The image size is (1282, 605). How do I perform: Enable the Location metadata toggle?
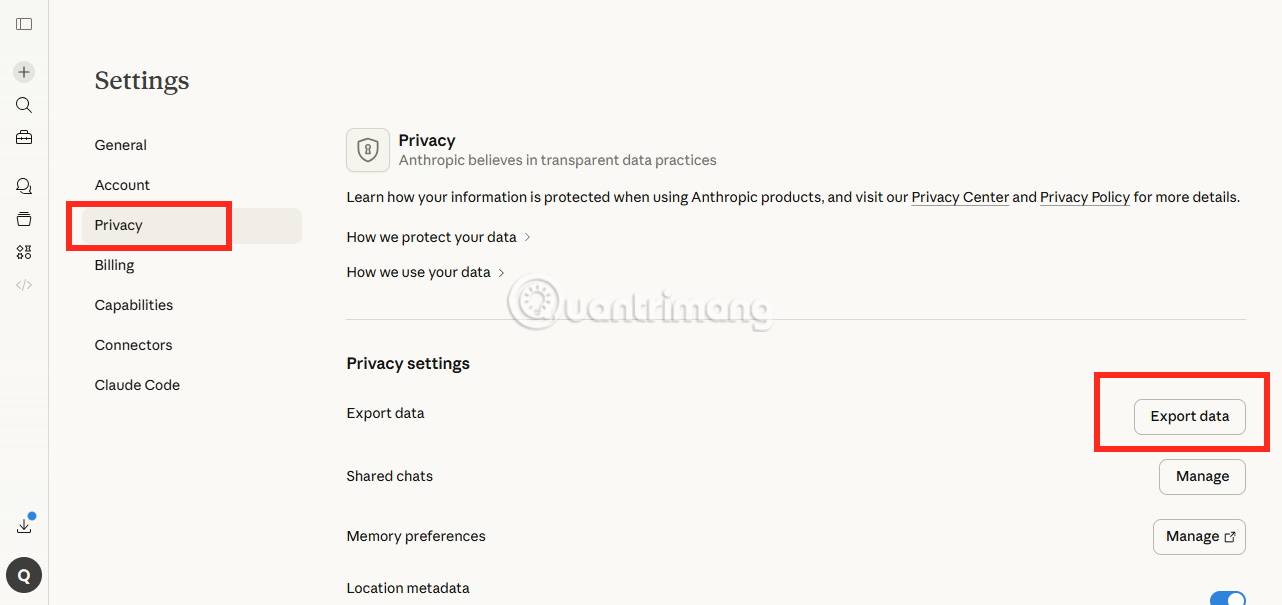pyautogui.click(x=1230, y=597)
